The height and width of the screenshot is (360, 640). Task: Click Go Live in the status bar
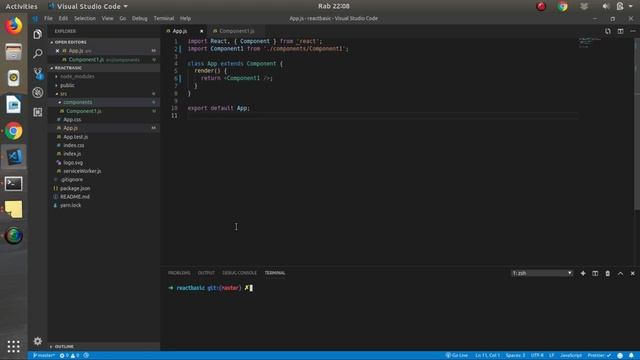pyautogui.click(x=457, y=356)
